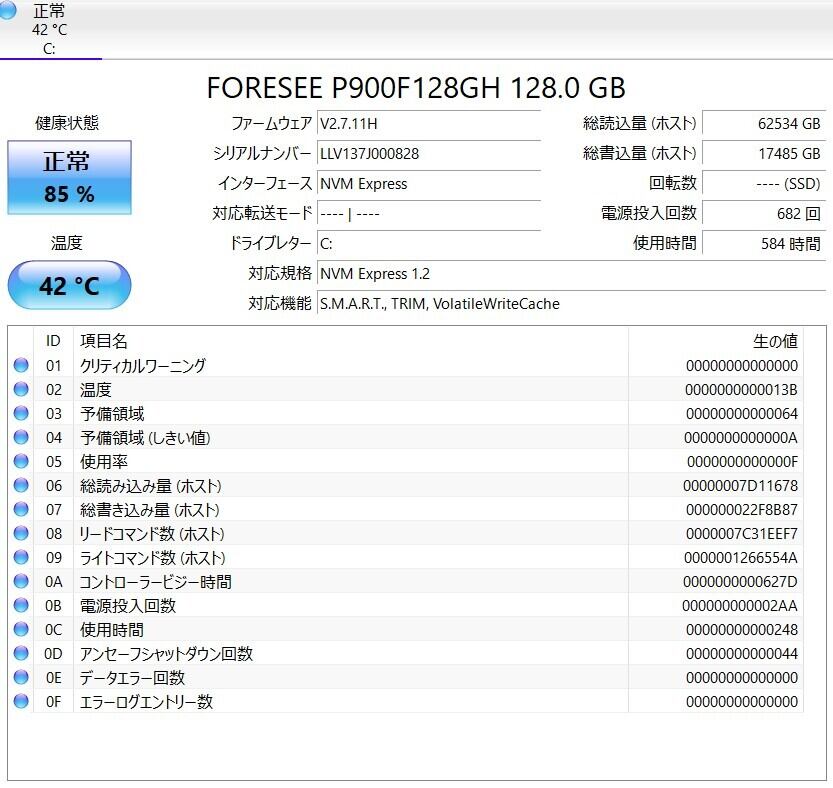
Task: Select the status icon of 使用率 row
Action: (21, 462)
